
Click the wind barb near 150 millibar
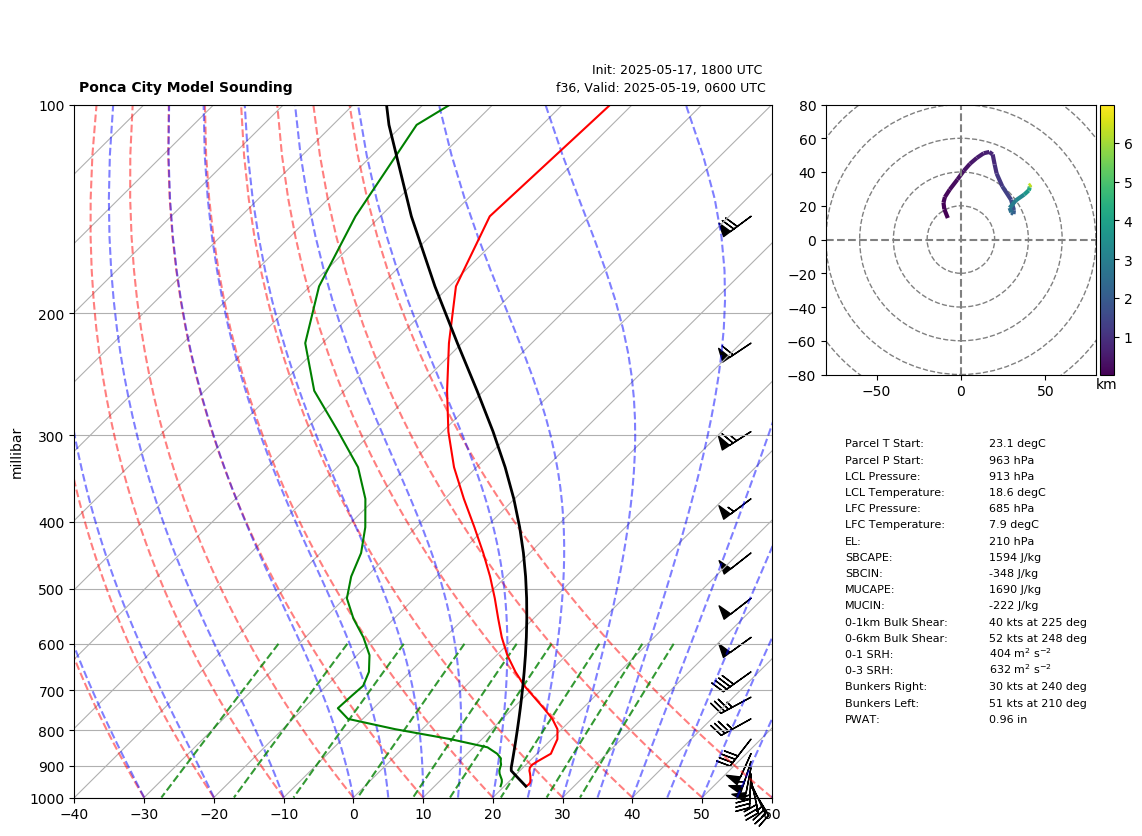(x=735, y=226)
